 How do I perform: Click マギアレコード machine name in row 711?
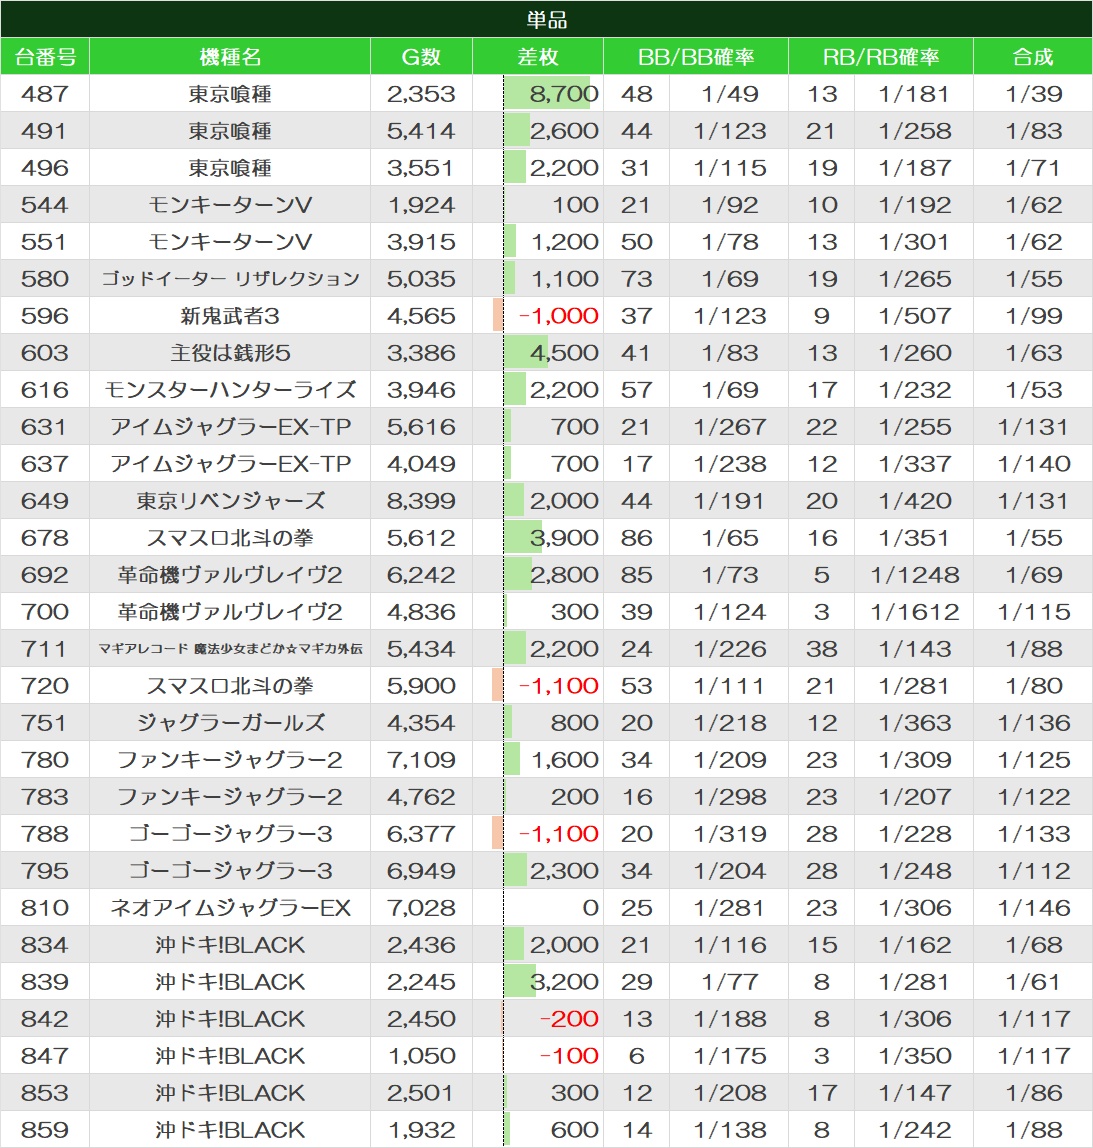tap(230, 649)
